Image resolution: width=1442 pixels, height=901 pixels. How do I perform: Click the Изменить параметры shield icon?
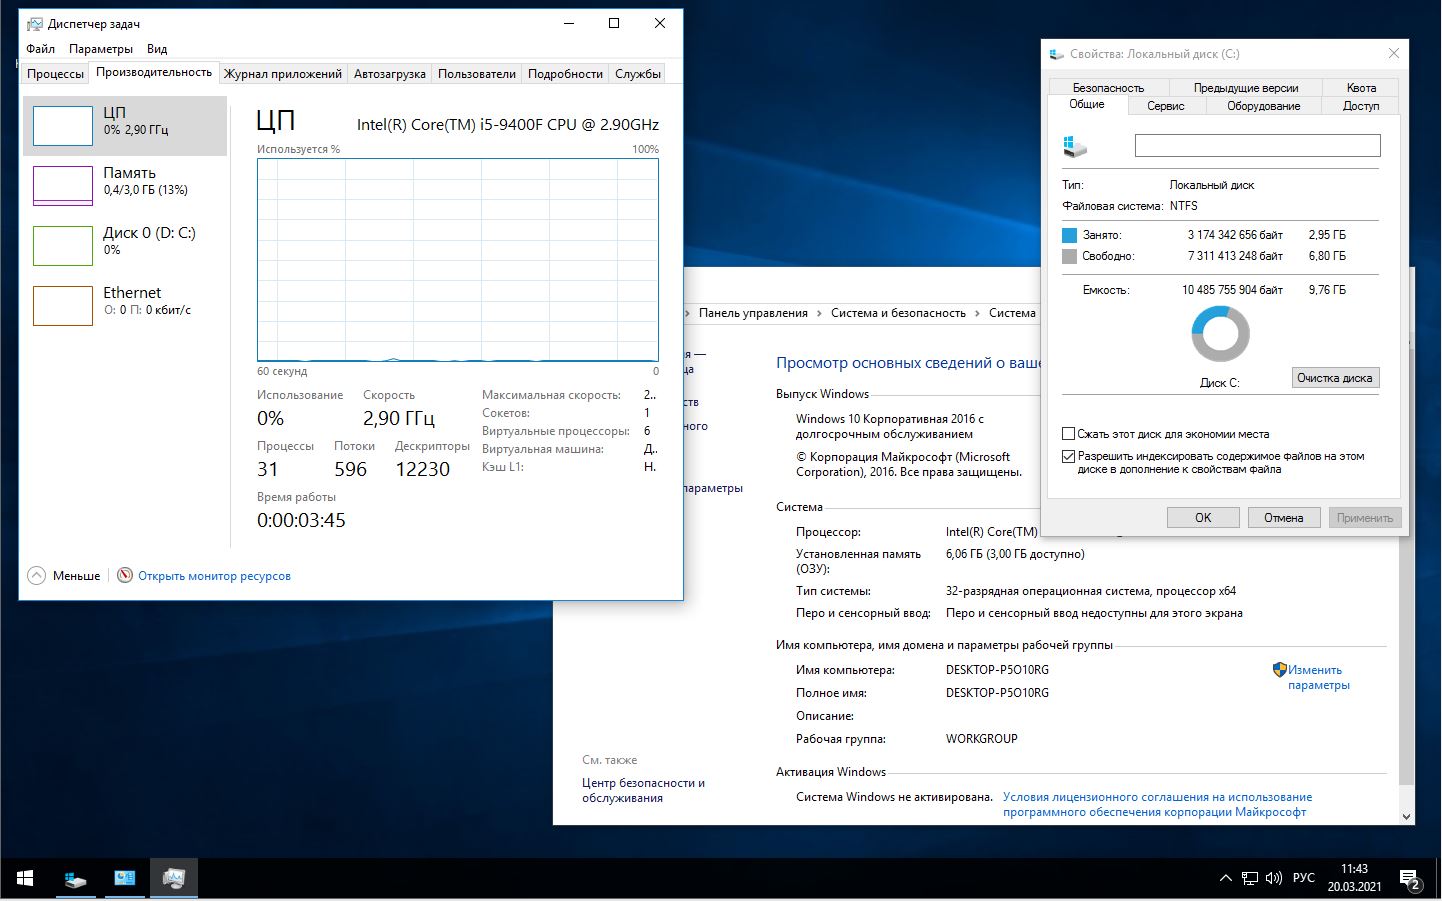[x=1279, y=670]
